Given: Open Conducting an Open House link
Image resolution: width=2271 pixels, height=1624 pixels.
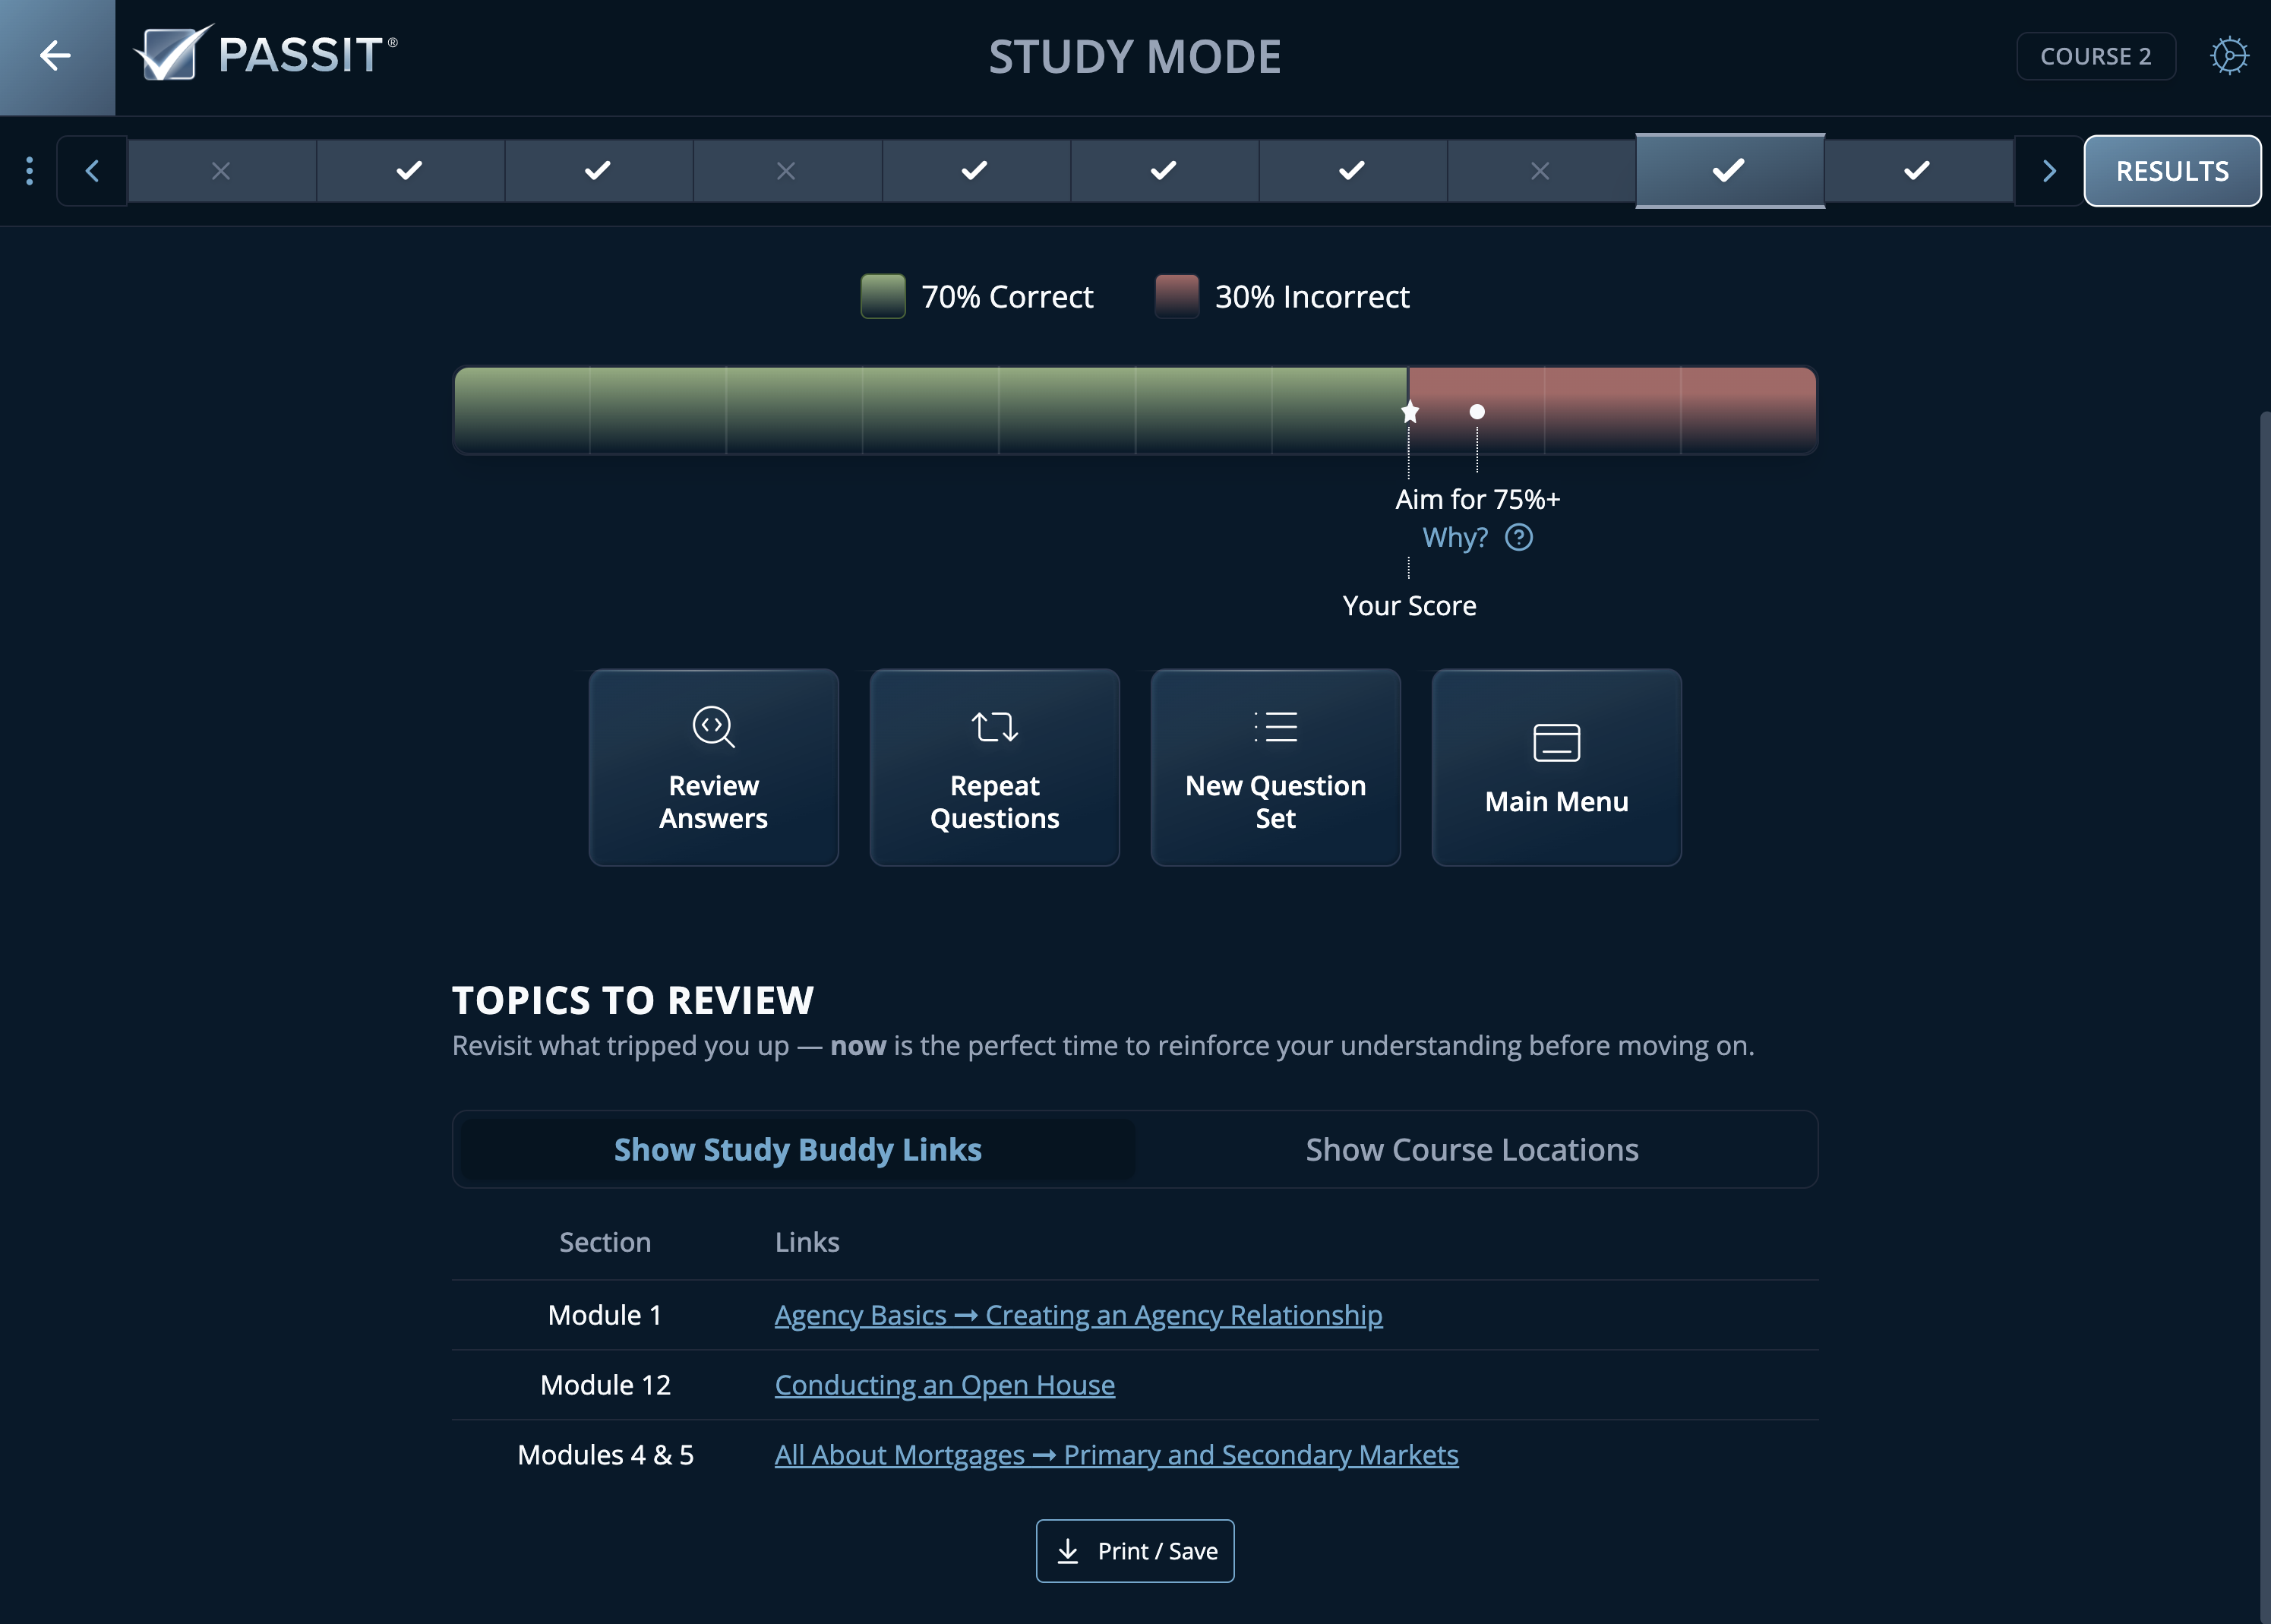Looking at the screenshot, I should pyautogui.click(x=944, y=1385).
